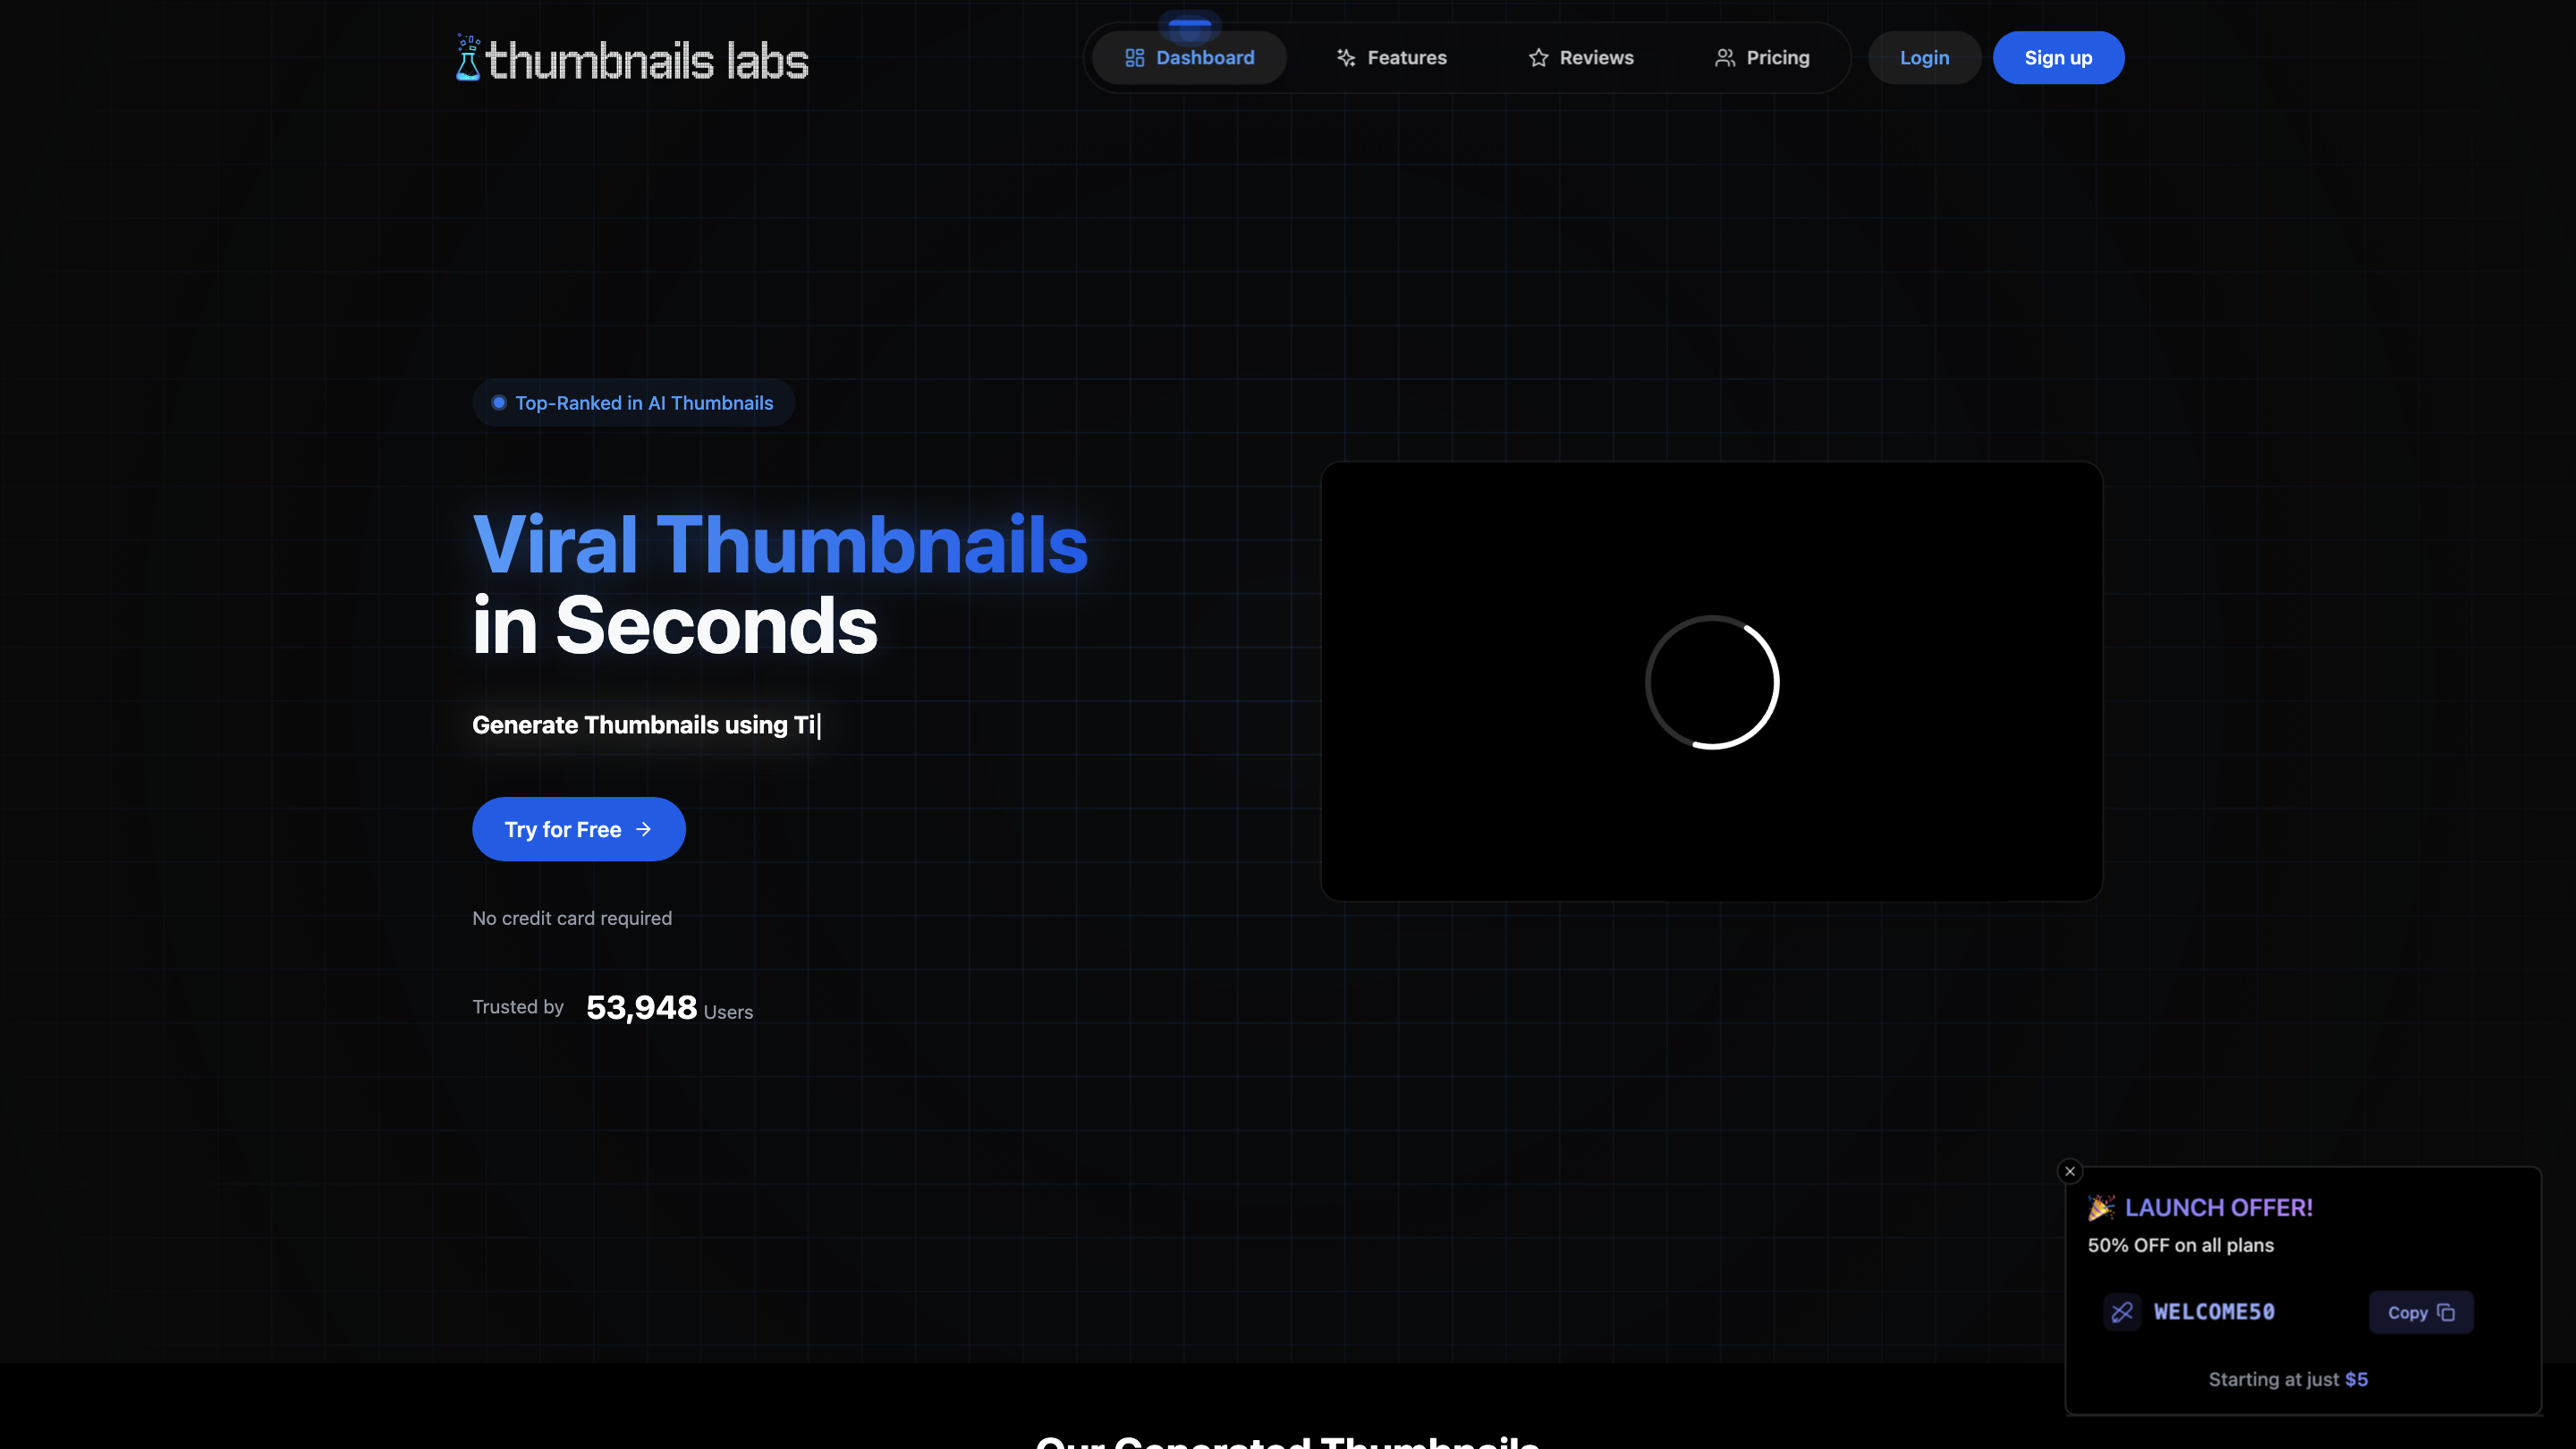The height and width of the screenshot is (1449, 2576).
Task: Start with Try for Free
Action: (x=578, y=828)
